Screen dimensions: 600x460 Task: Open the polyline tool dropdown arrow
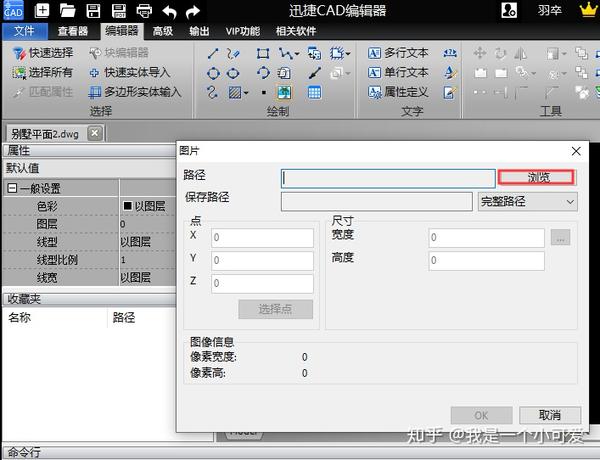click(x=297, y=54)
